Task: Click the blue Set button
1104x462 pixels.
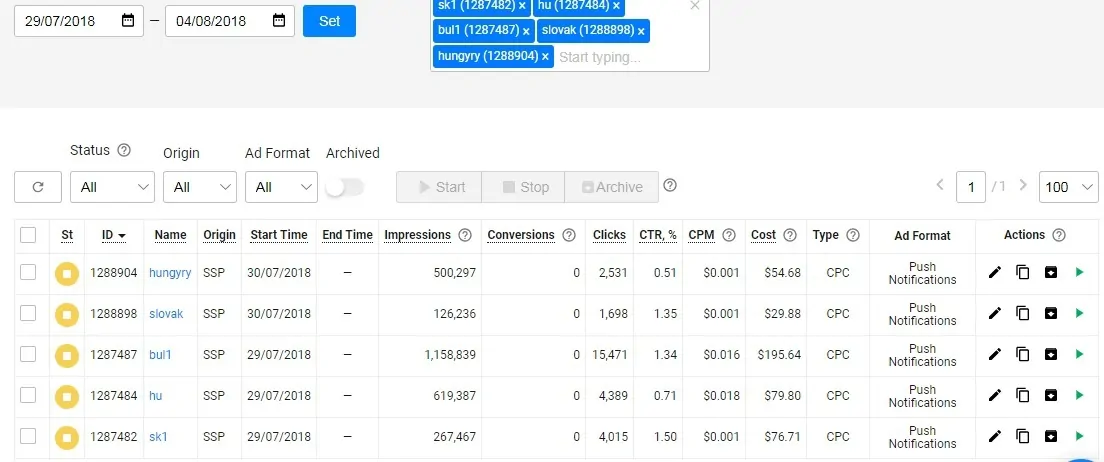Action: pos(329,21)
